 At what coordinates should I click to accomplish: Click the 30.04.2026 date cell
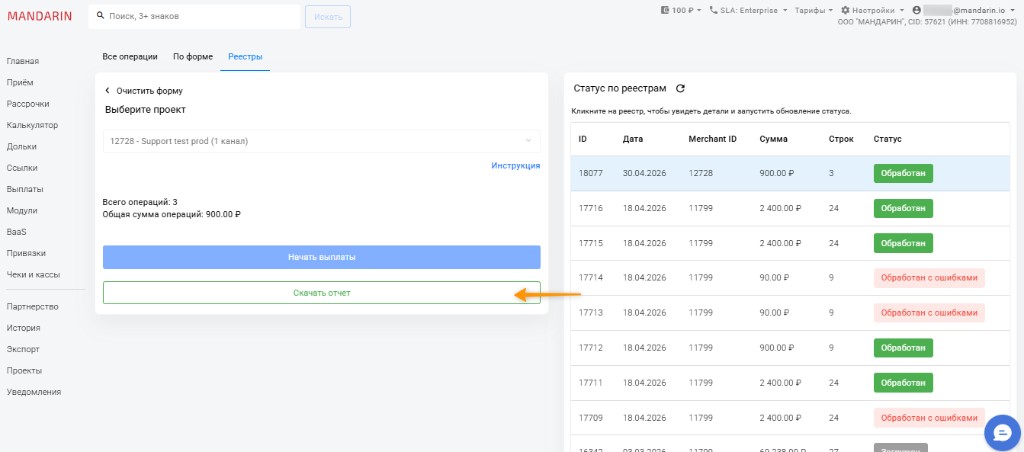pos(645,173)
